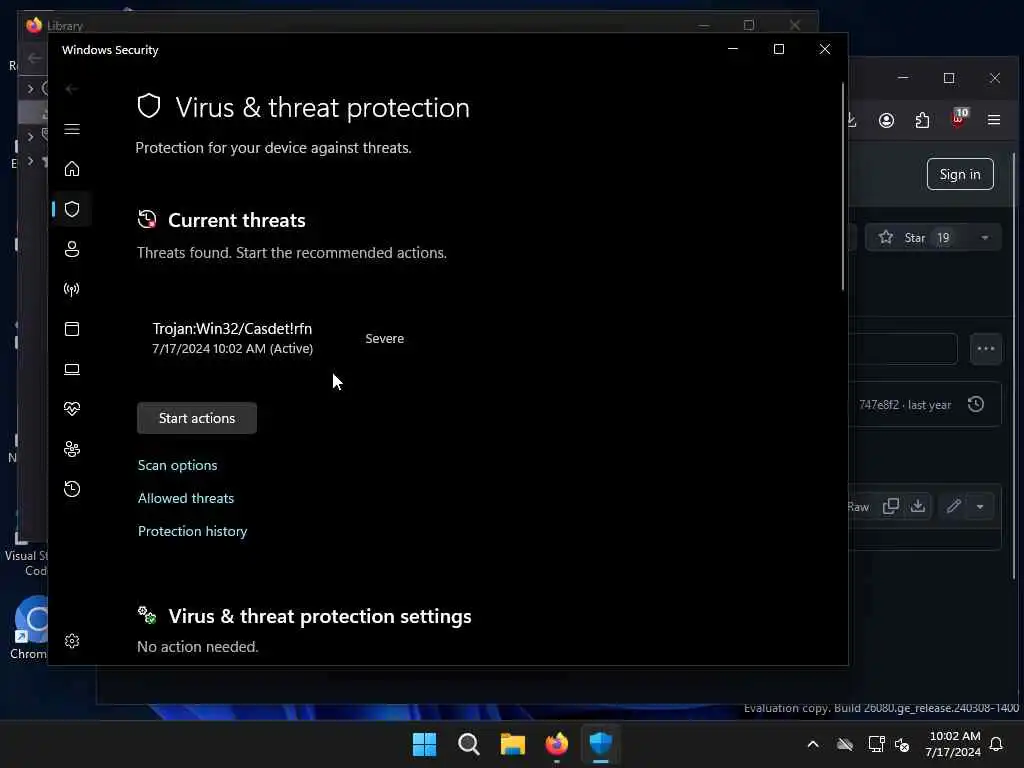
Task: Open Firefox extensions puzzle icon
Action: click(x=922, y=120)
